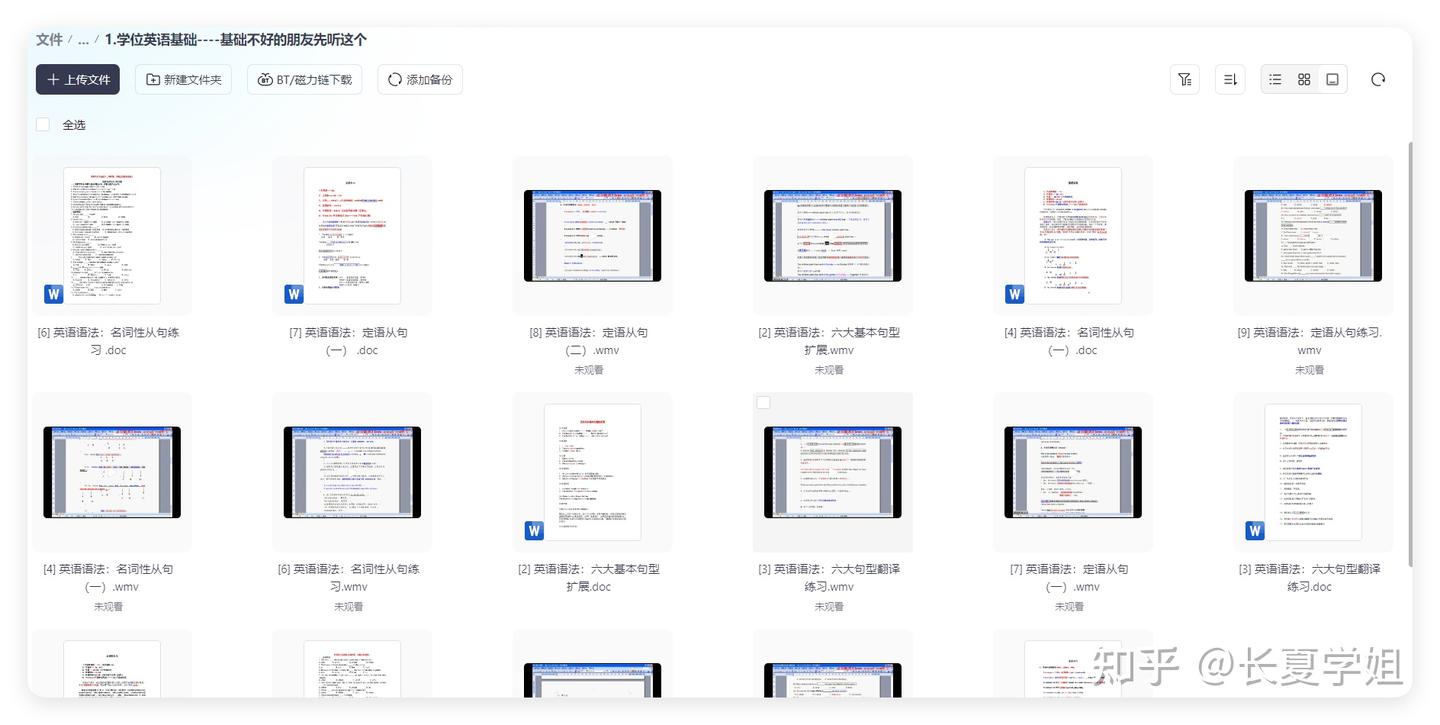Click Word icon on [3] 六大句型翻译练习.doc
This screenshot has width=1440, height=725.
coord(1255,531)
